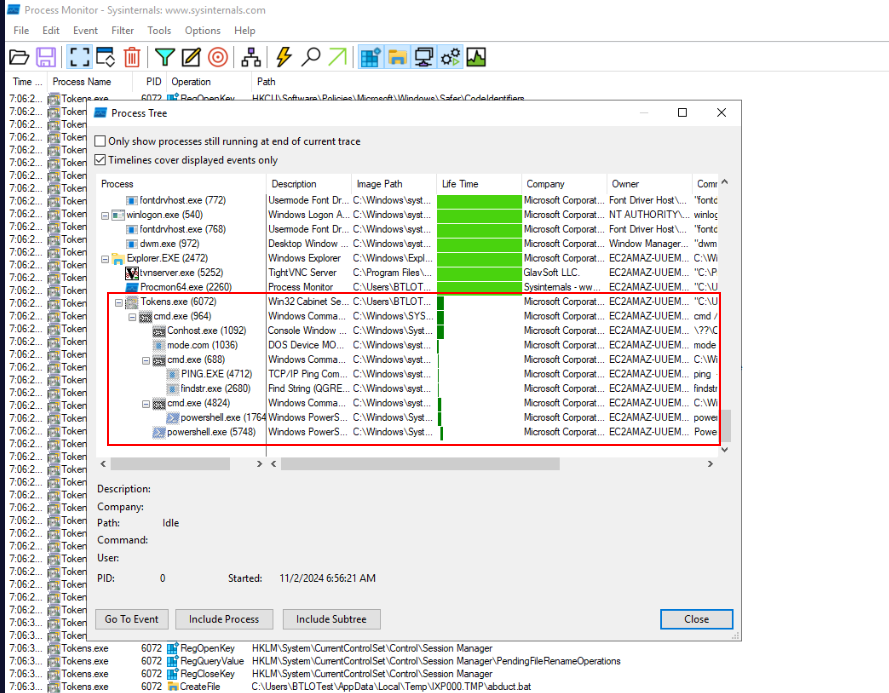Image resolution: width=889 pixels, height=693 pixels.
Task: Click the Jump To green arrow icon
Action: tap(338, 57)
